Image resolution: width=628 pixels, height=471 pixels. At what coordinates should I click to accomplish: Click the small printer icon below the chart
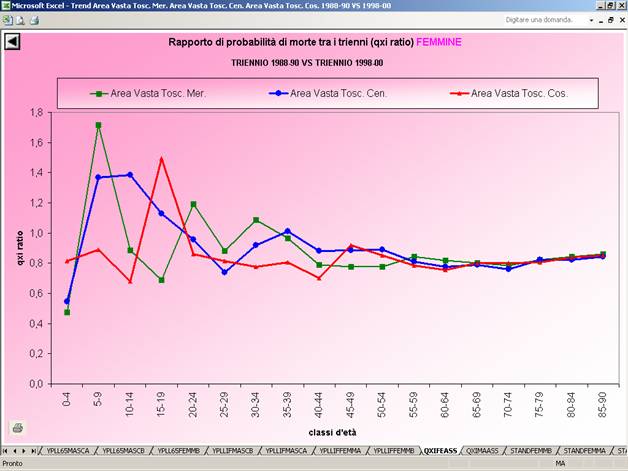[17, 427]
